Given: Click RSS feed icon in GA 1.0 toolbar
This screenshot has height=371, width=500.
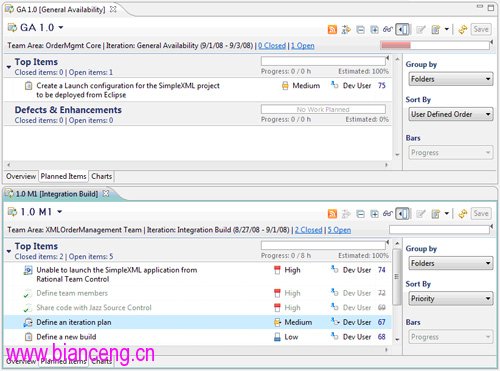Looking at the screenshot, I should point(332,29).
